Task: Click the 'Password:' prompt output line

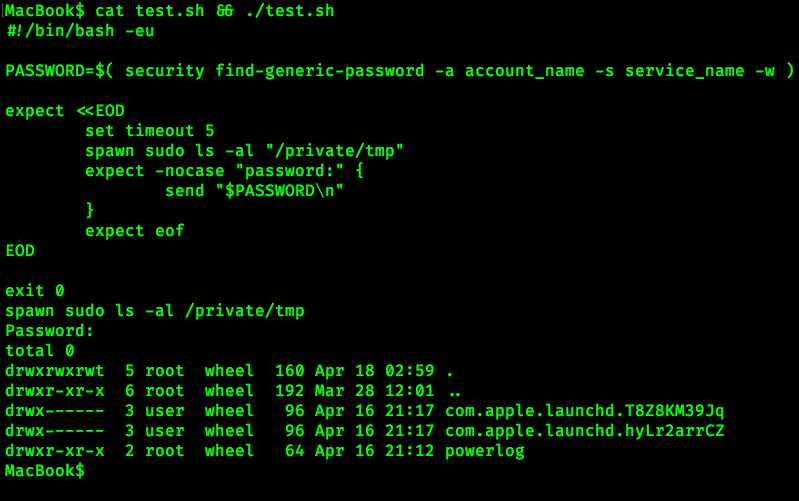Action: click(50, 330)
